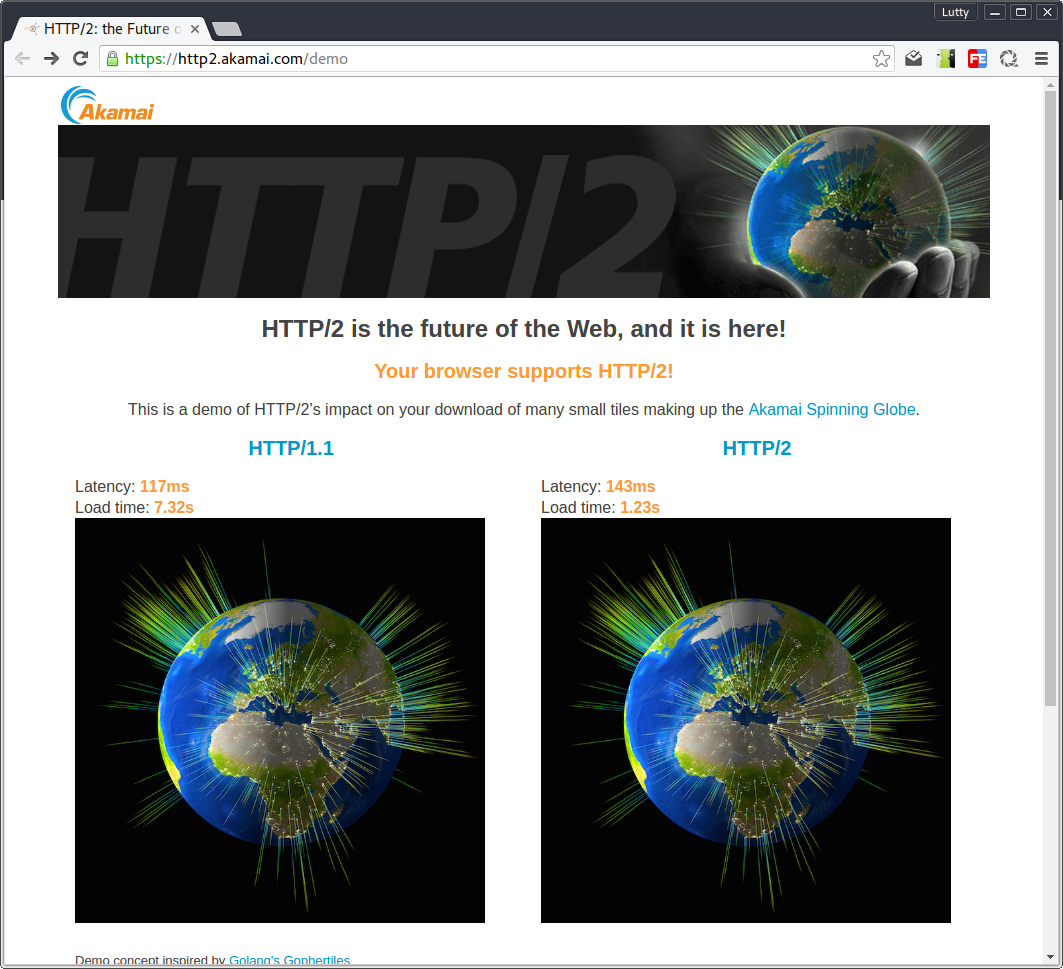This screenshot has height=969, width=1063.
Task: Click the HTTP/1.1 globe image
Action: (x=279, y=720)
